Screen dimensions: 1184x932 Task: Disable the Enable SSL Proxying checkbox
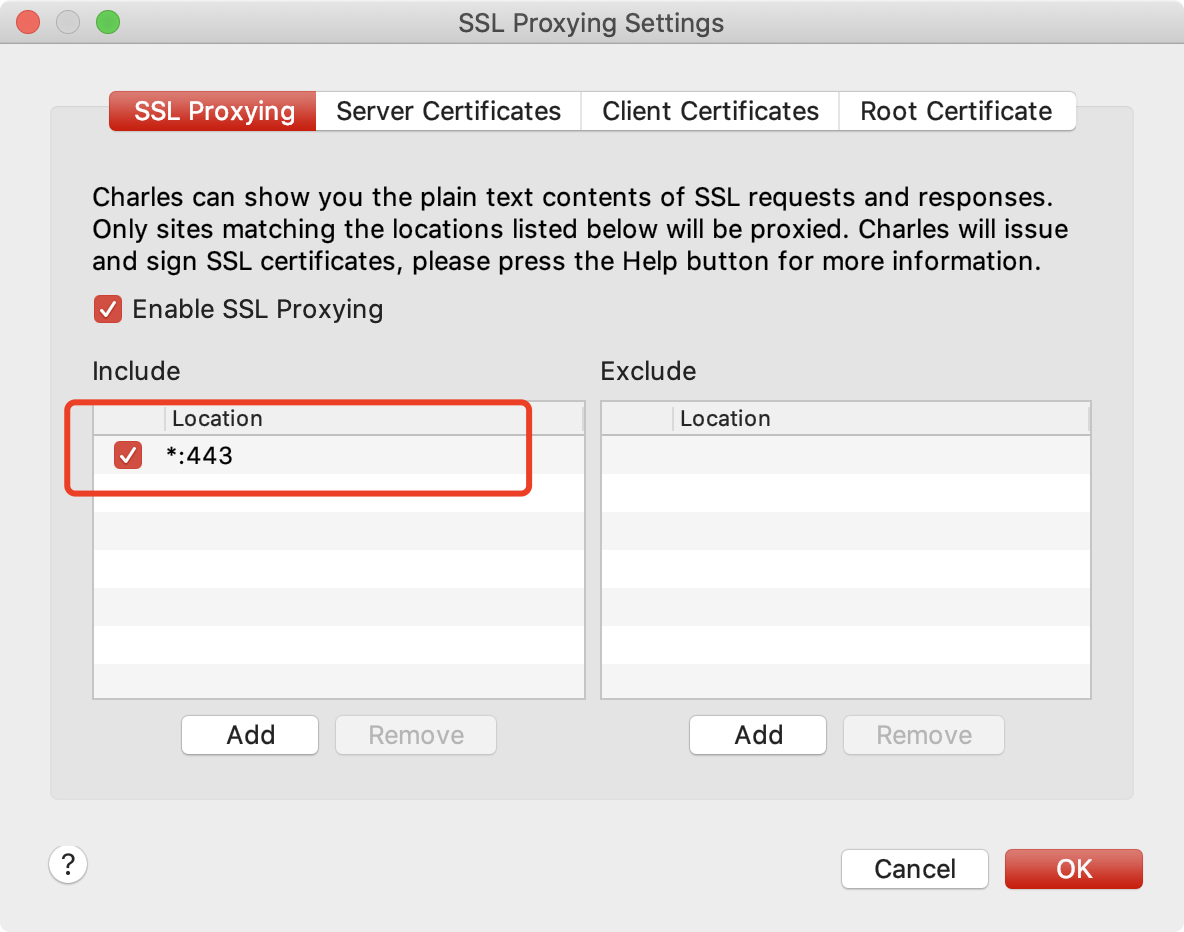click(x=108, y=309)
